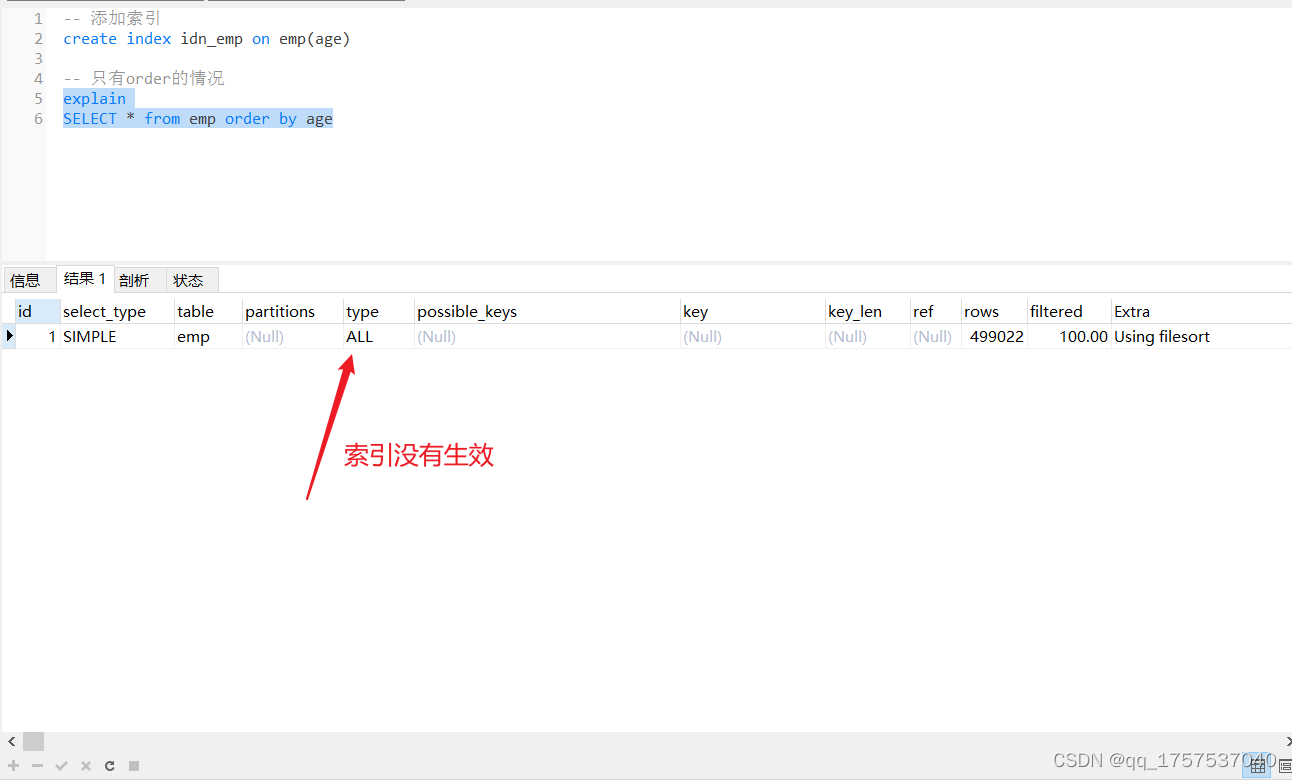
Task: Click the SELECT * from emp line
Action: pyautogui.click(x=198, y=119)
